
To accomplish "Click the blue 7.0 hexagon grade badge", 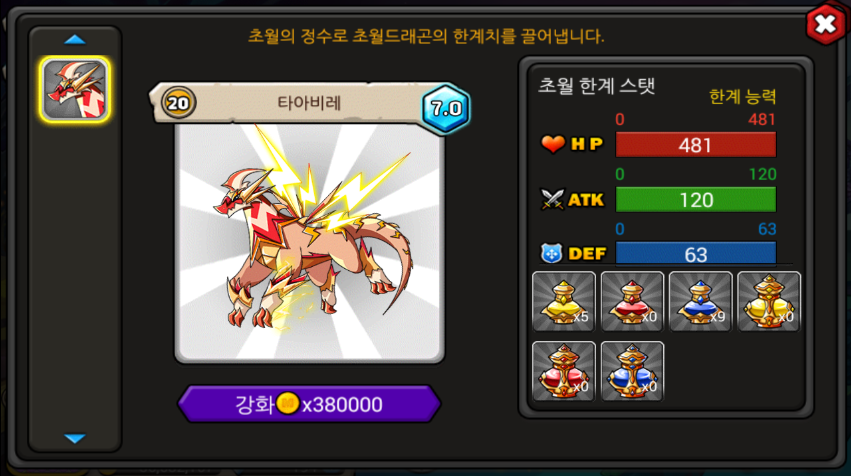I will coord(446,109).
